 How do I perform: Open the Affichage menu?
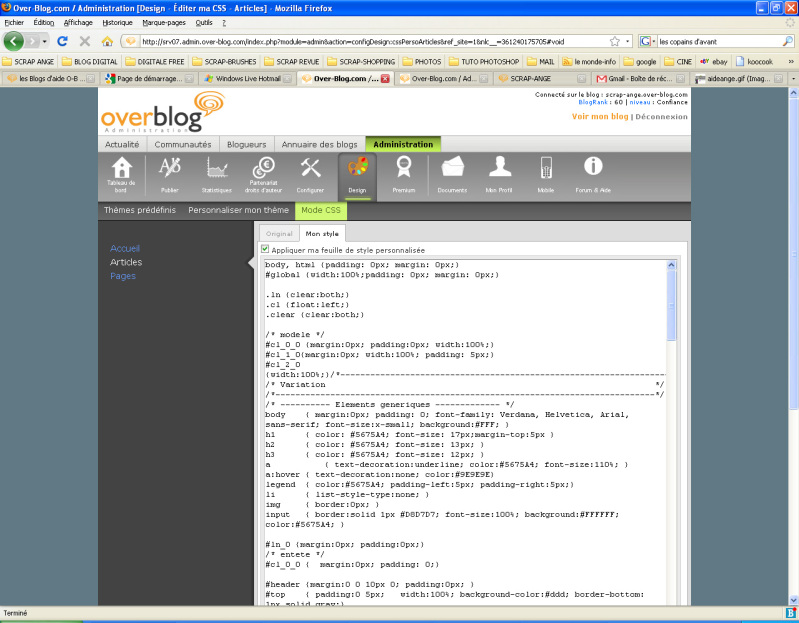(78, 22)
